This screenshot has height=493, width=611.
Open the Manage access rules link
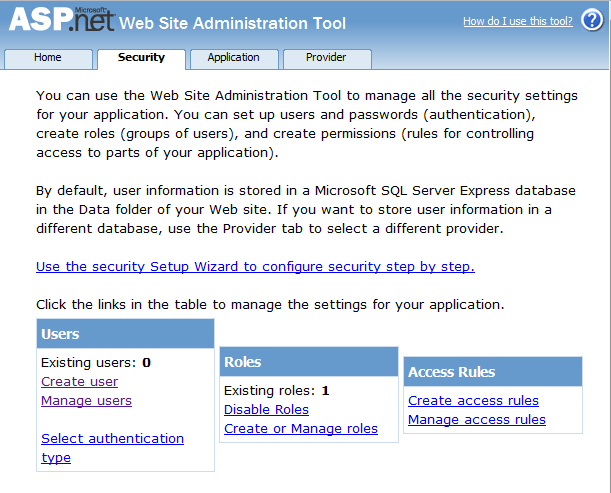click(477, 420)
